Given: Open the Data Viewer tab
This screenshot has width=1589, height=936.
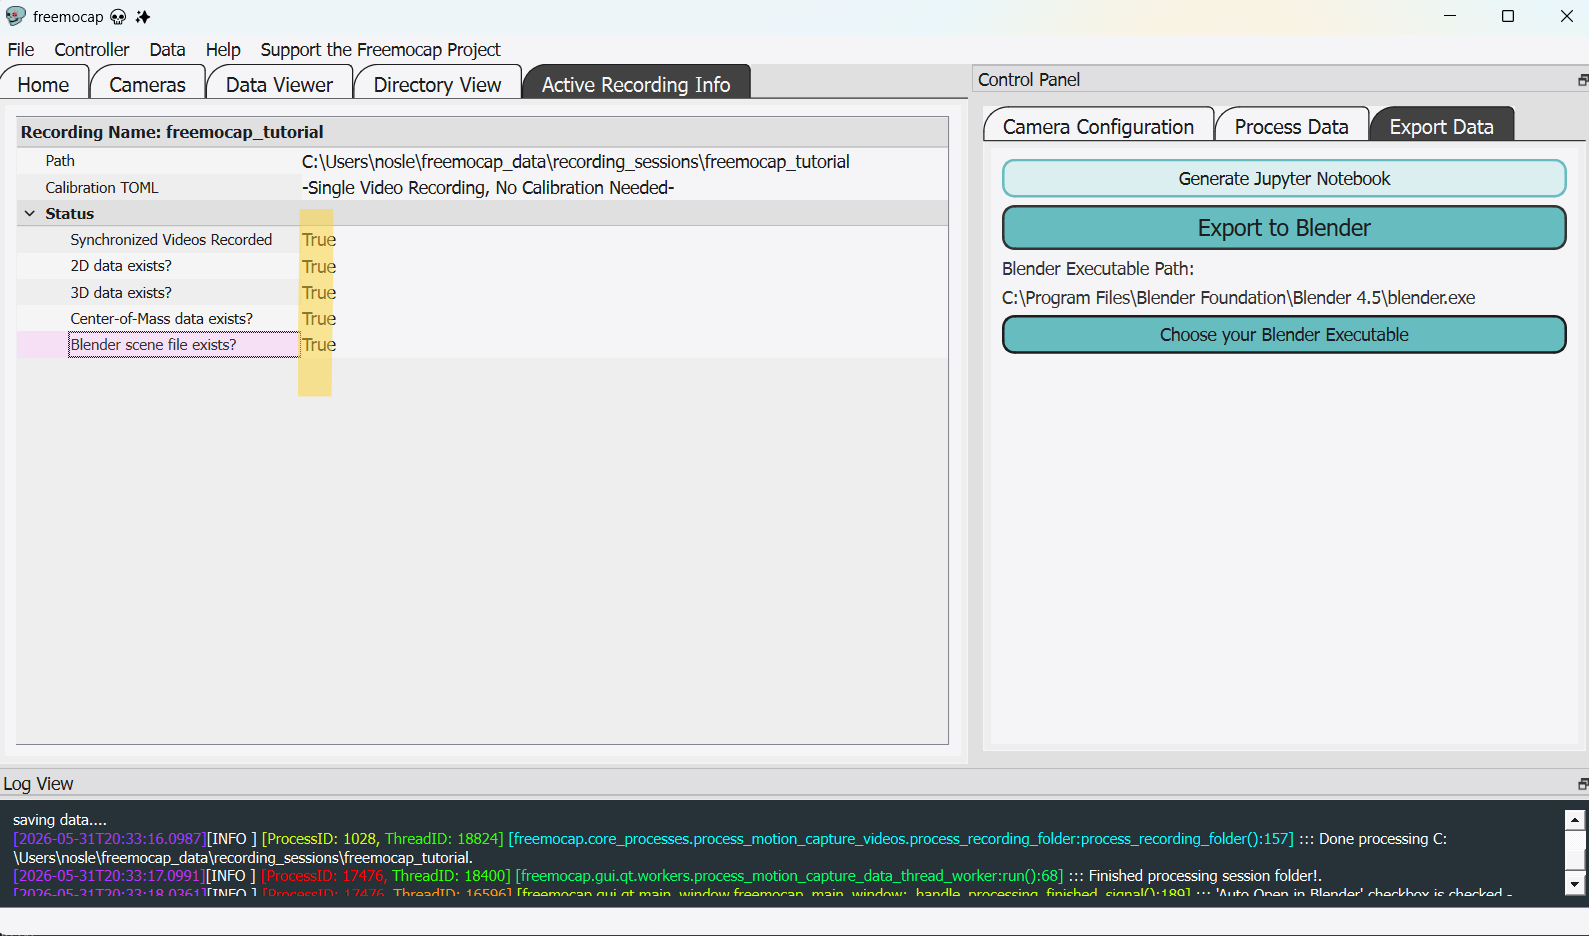Looking at the screenshot, I should pos(279,85).
